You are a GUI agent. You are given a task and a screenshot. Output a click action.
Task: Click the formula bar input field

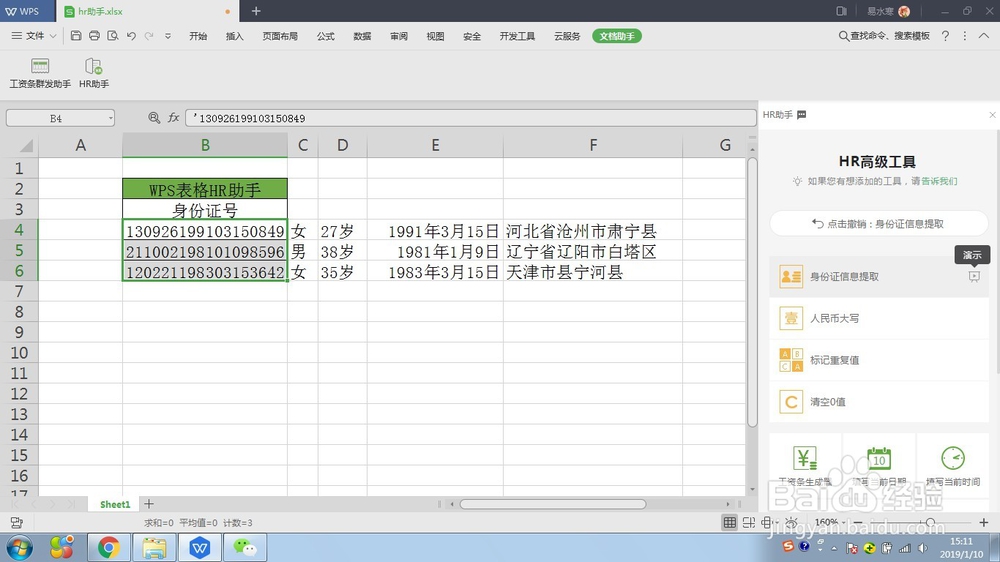point(471,118)
